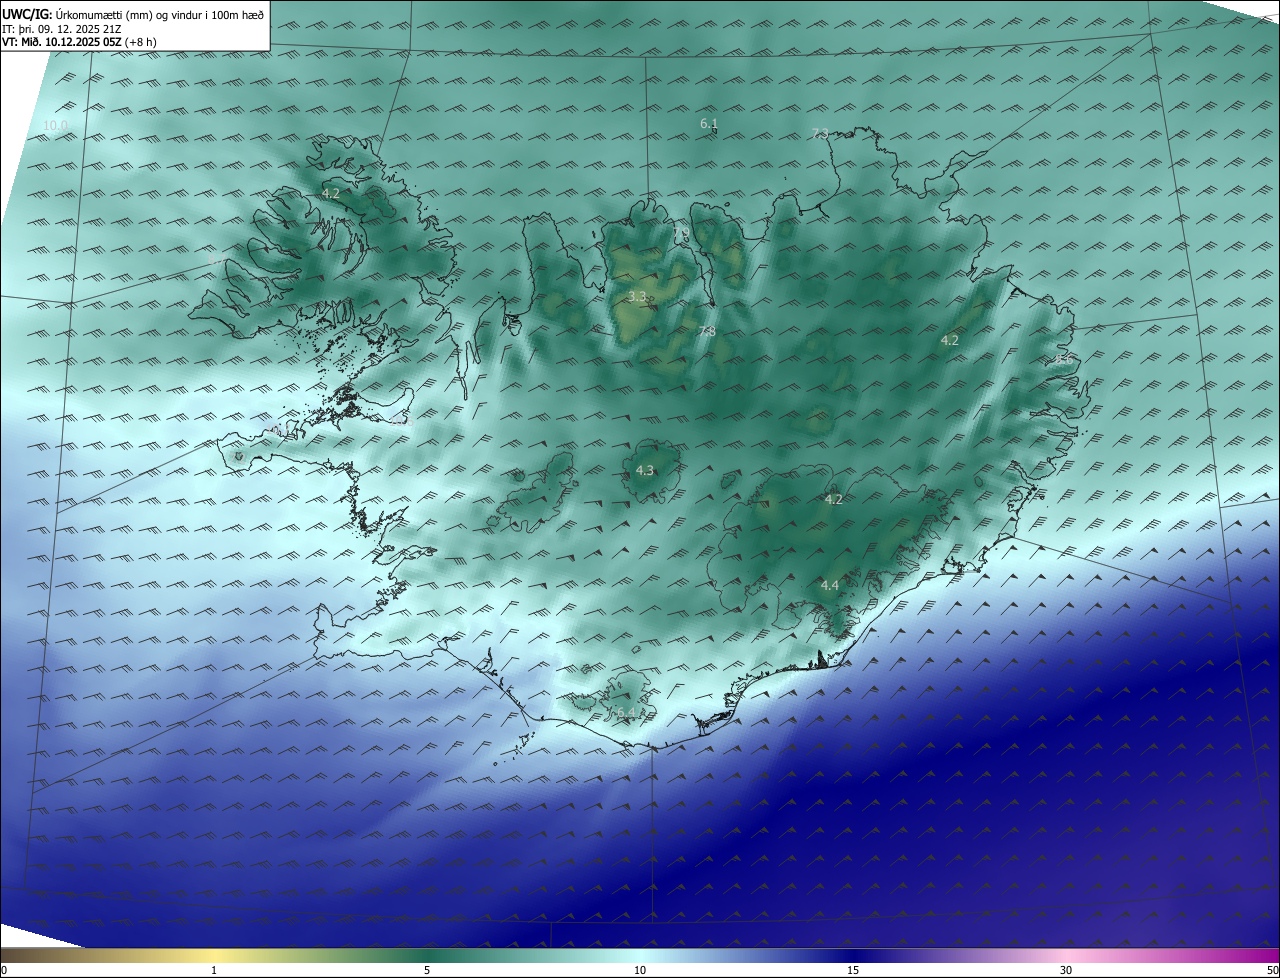Click the '7.3' value label on the map
The image size is (1280, 978).
tap(820, 133)
